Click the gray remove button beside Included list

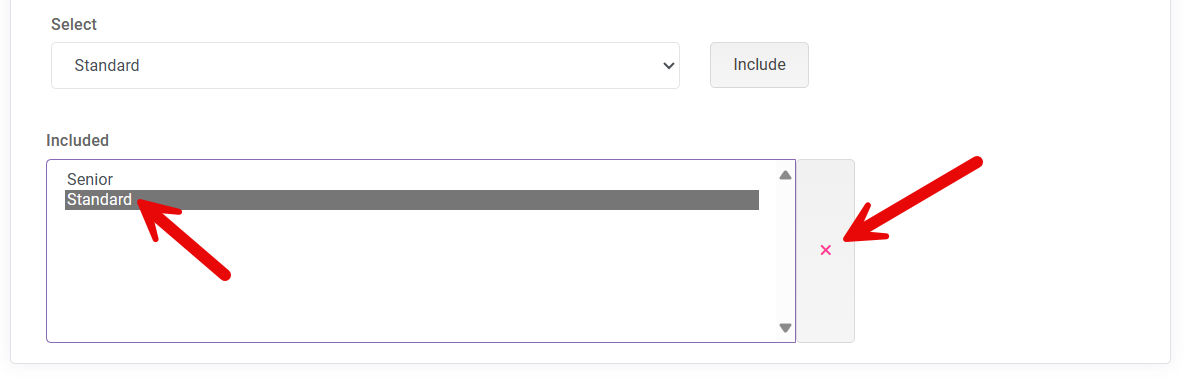[x=825, y=251]
